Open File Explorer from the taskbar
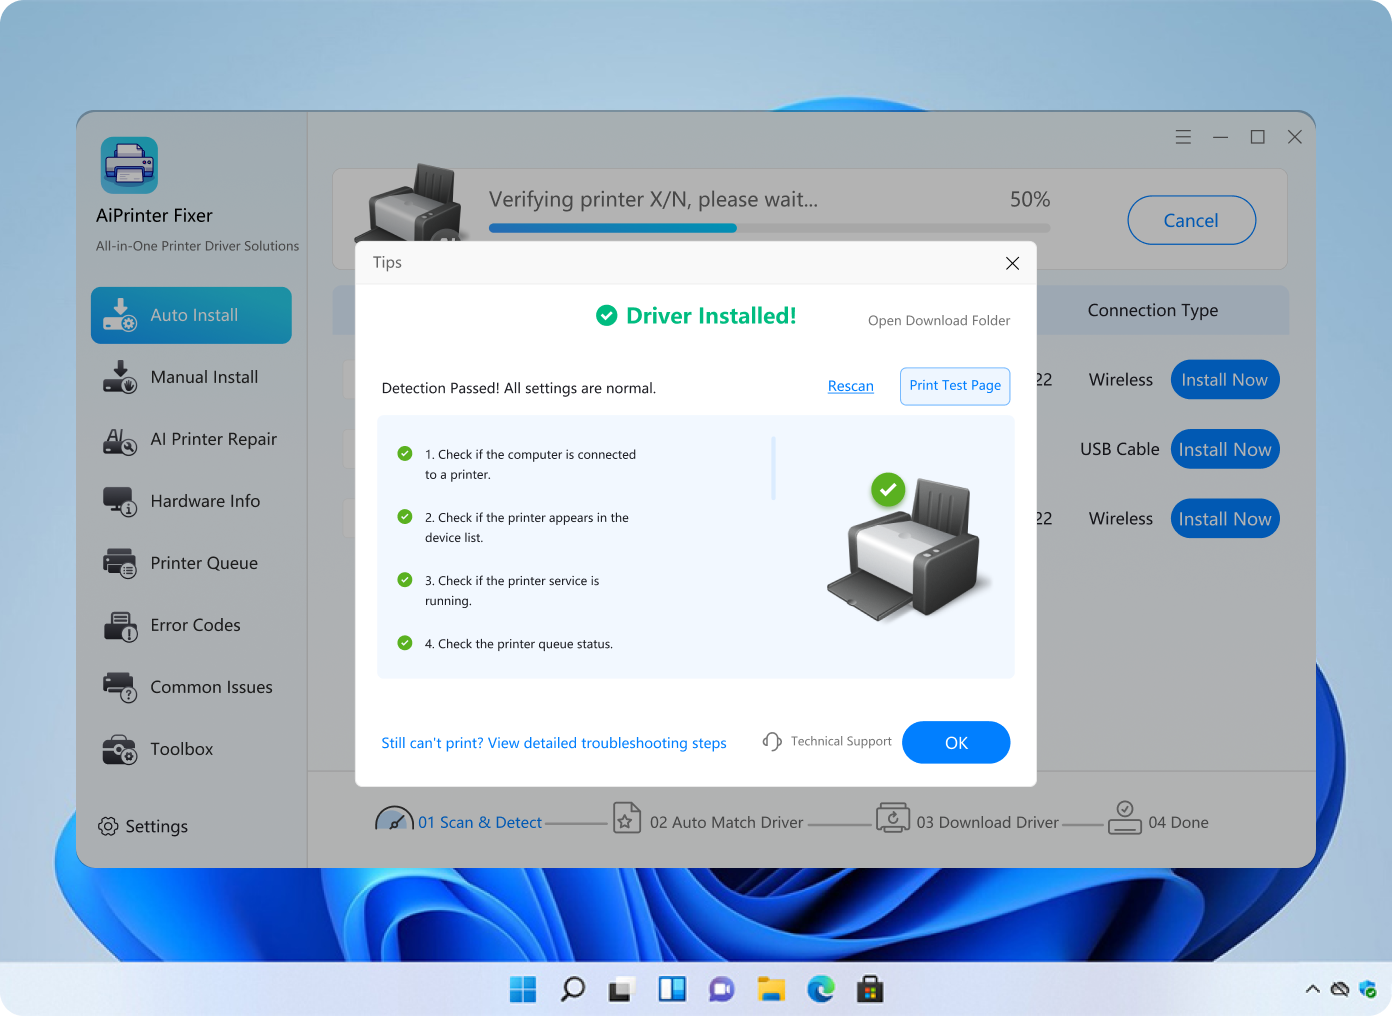The width and height of the screenshot is (1392, 1016). click(771, 989)
